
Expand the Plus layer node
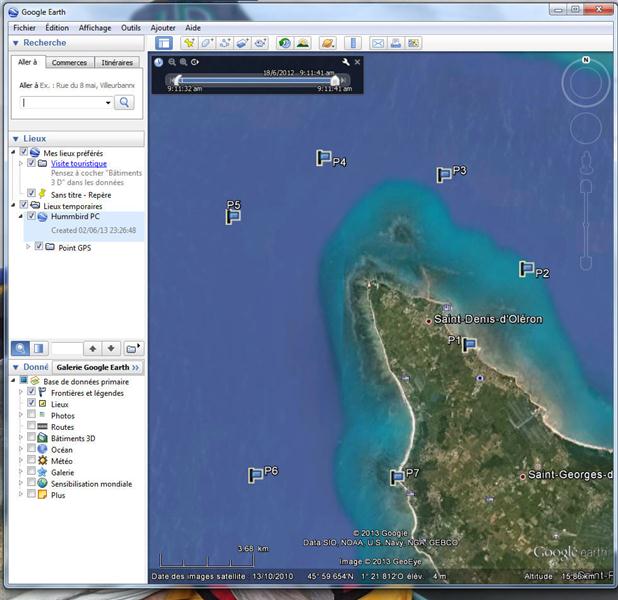[20, 494]
